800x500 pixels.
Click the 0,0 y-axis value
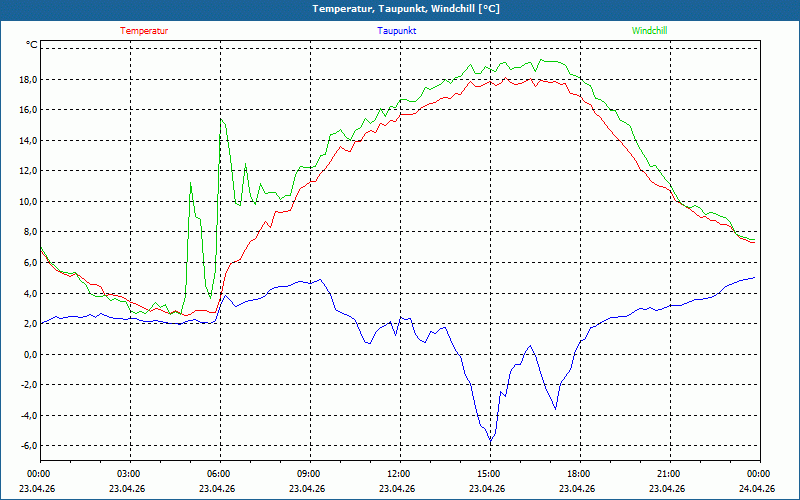(31, 354)
